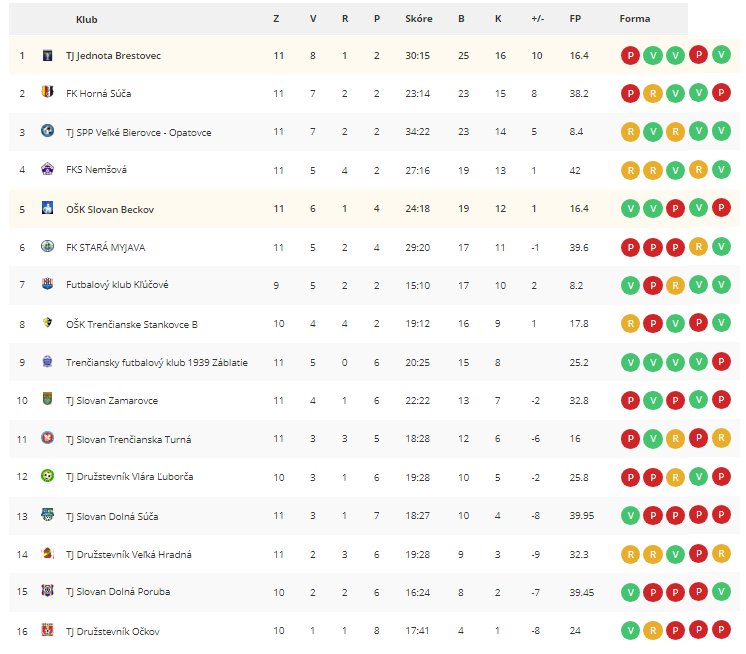Image resolution: width=746 pixels, height=654 pixels.
Task: Open Trenčiansky futbalový klub 1939 Záblatie link
Action: [x=157, y=362]
